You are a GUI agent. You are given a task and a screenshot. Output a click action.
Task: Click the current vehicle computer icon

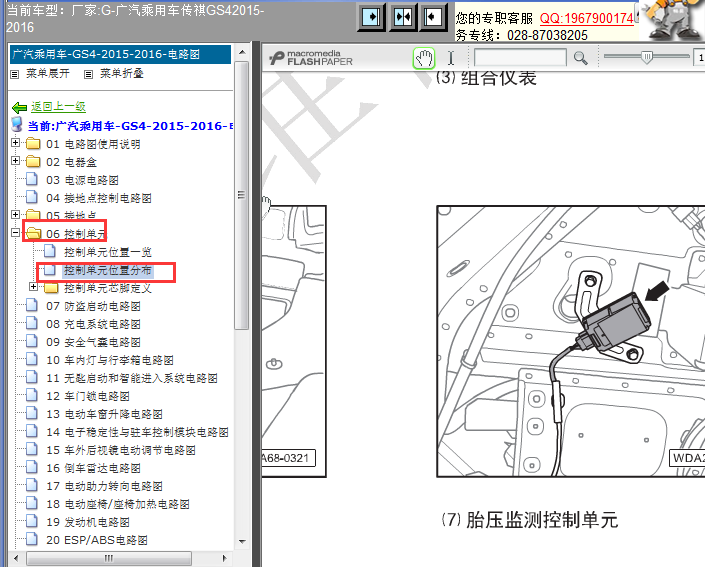[17, 125]
